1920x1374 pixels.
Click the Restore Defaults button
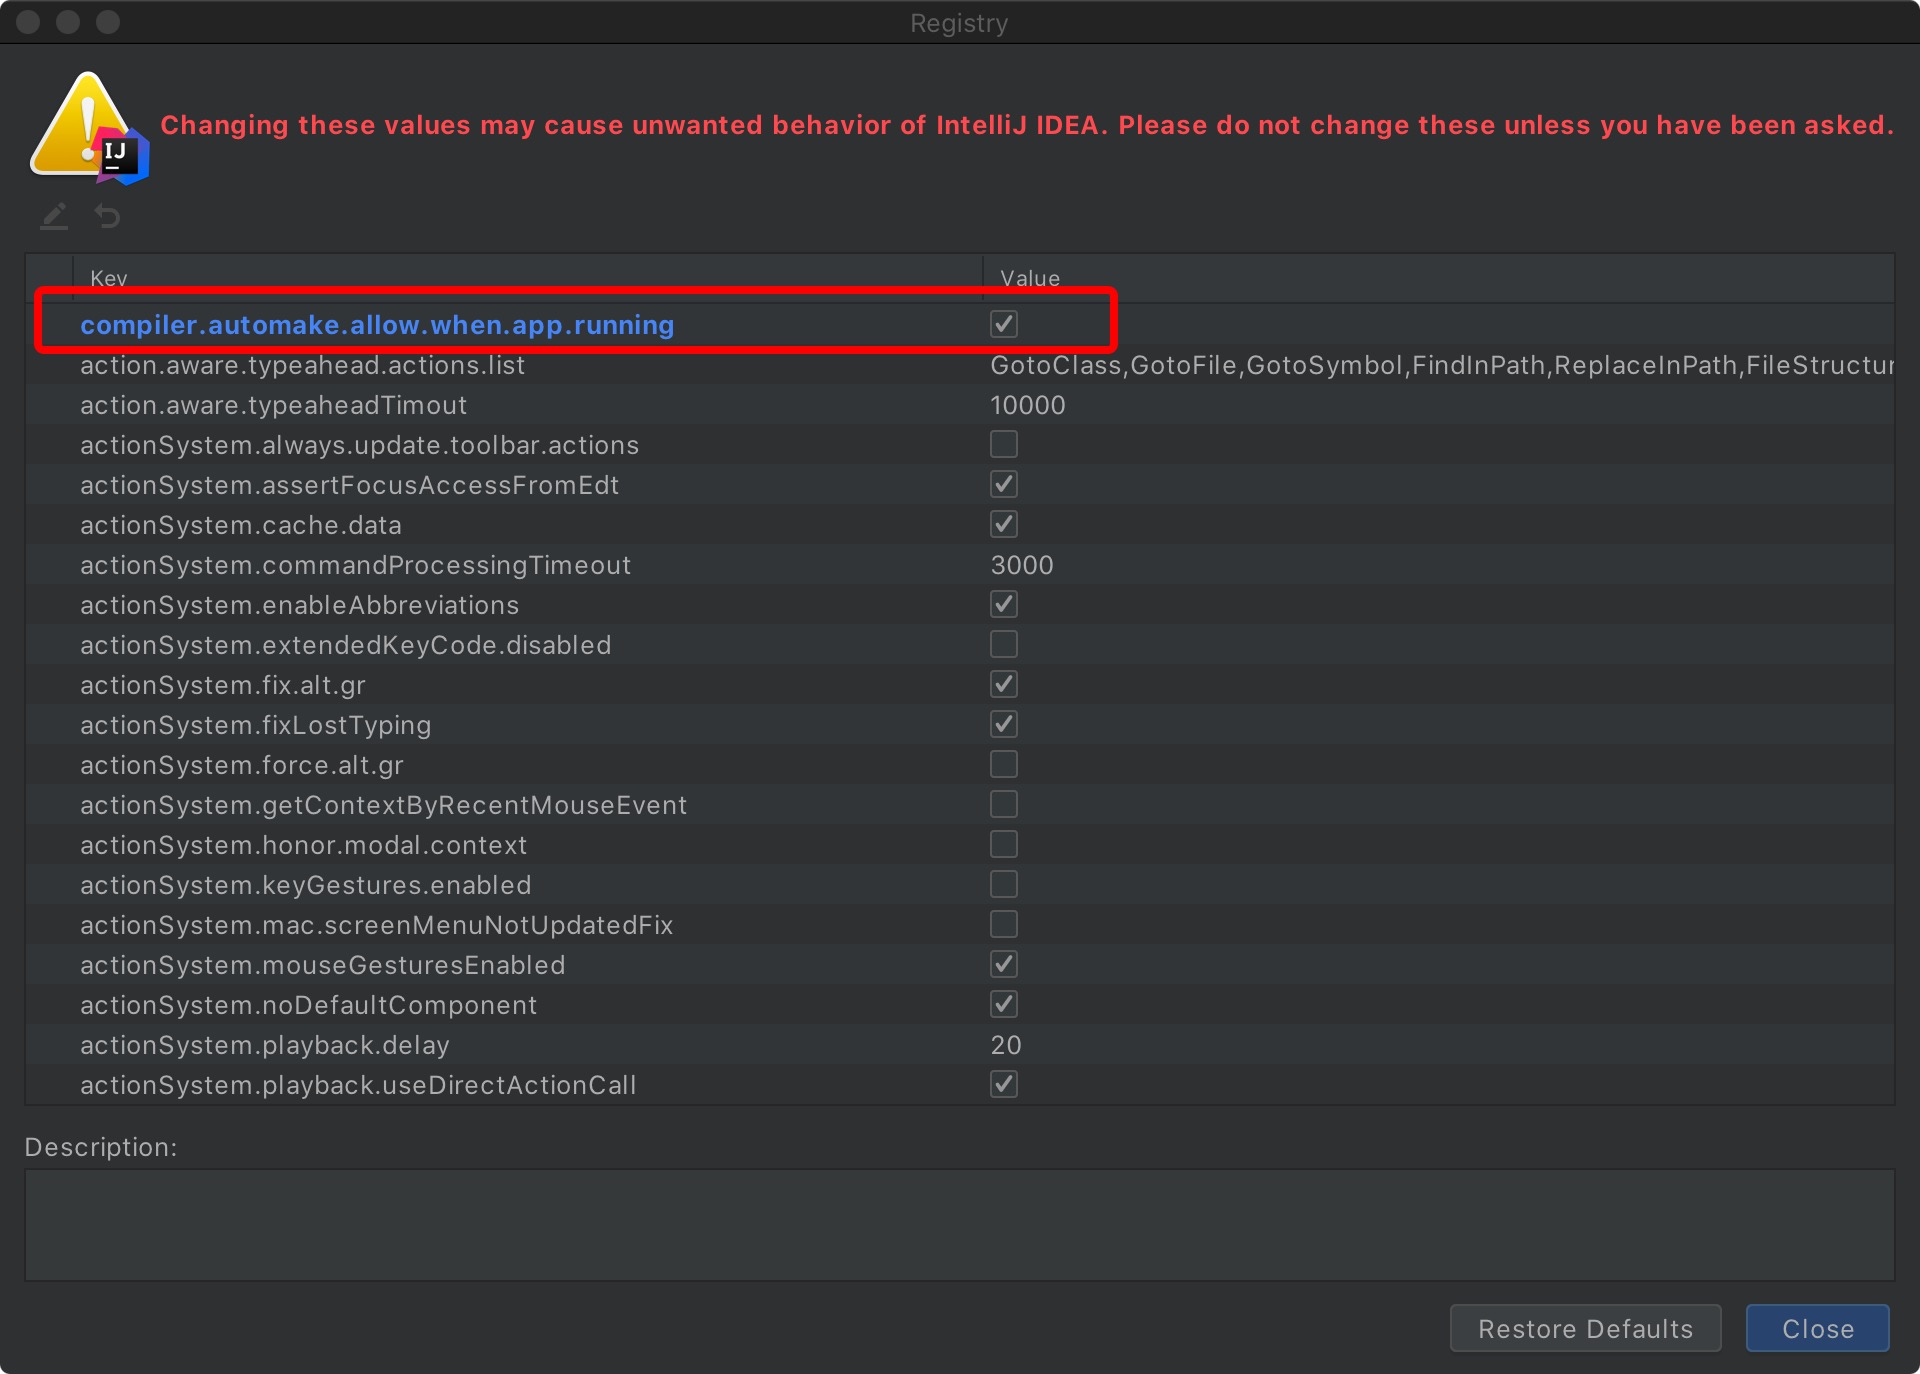[x=1584, y=1328]
